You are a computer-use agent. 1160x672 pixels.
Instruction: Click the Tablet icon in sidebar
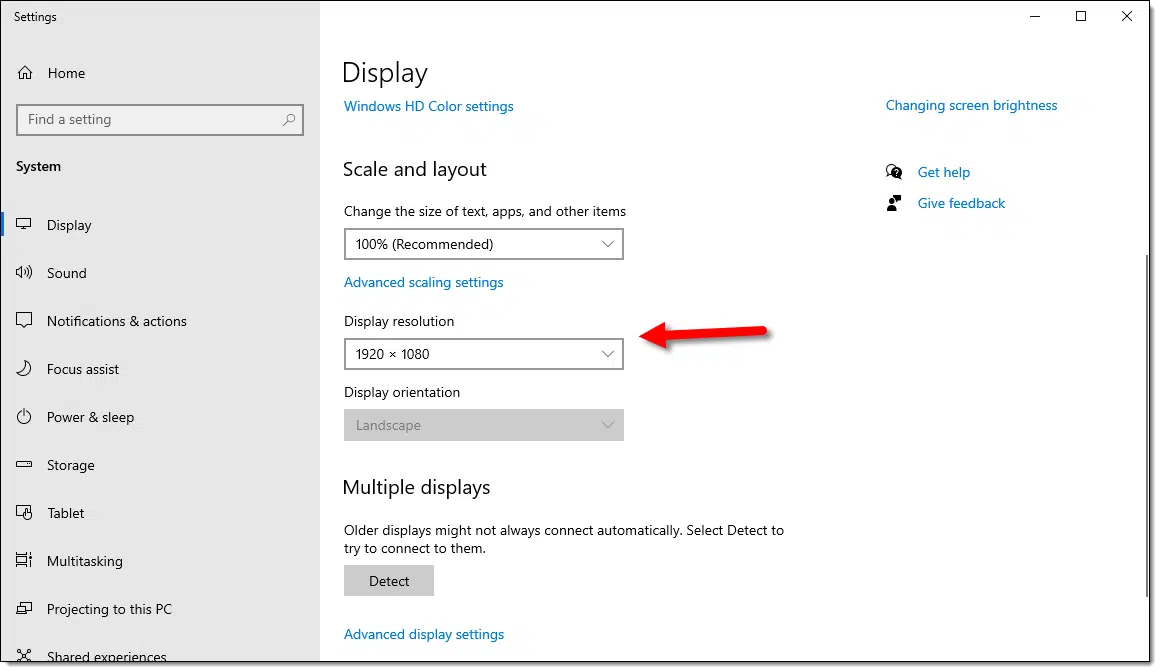pyautogui.click(x=24, y=512)
